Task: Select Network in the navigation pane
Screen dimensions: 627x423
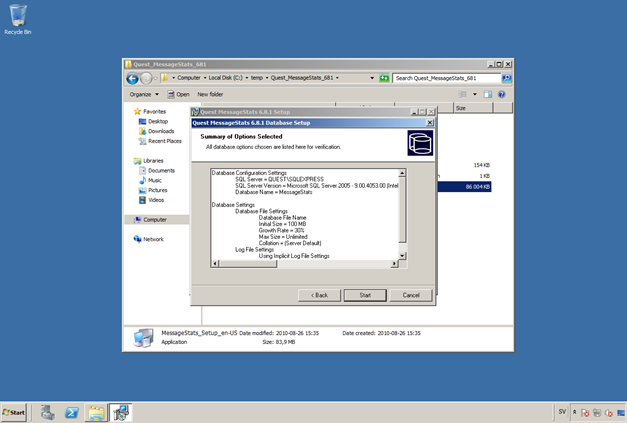Action: click(149, 239)
